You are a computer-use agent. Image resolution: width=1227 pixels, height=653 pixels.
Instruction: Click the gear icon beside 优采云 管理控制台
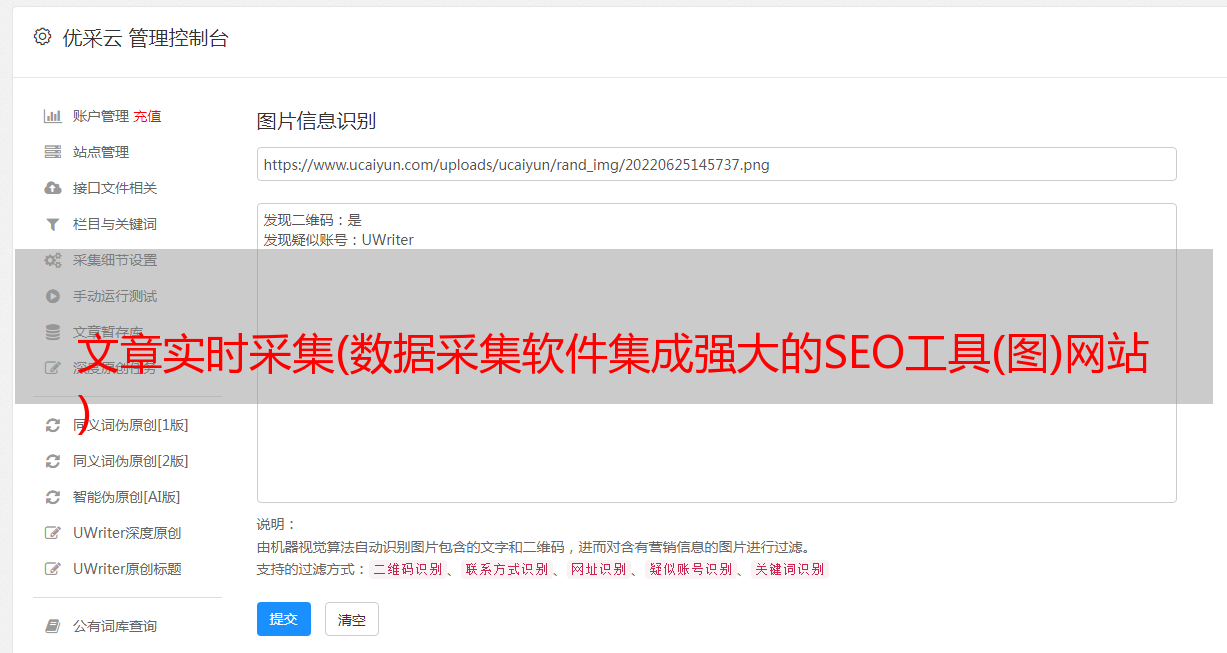tap(42, 37)
